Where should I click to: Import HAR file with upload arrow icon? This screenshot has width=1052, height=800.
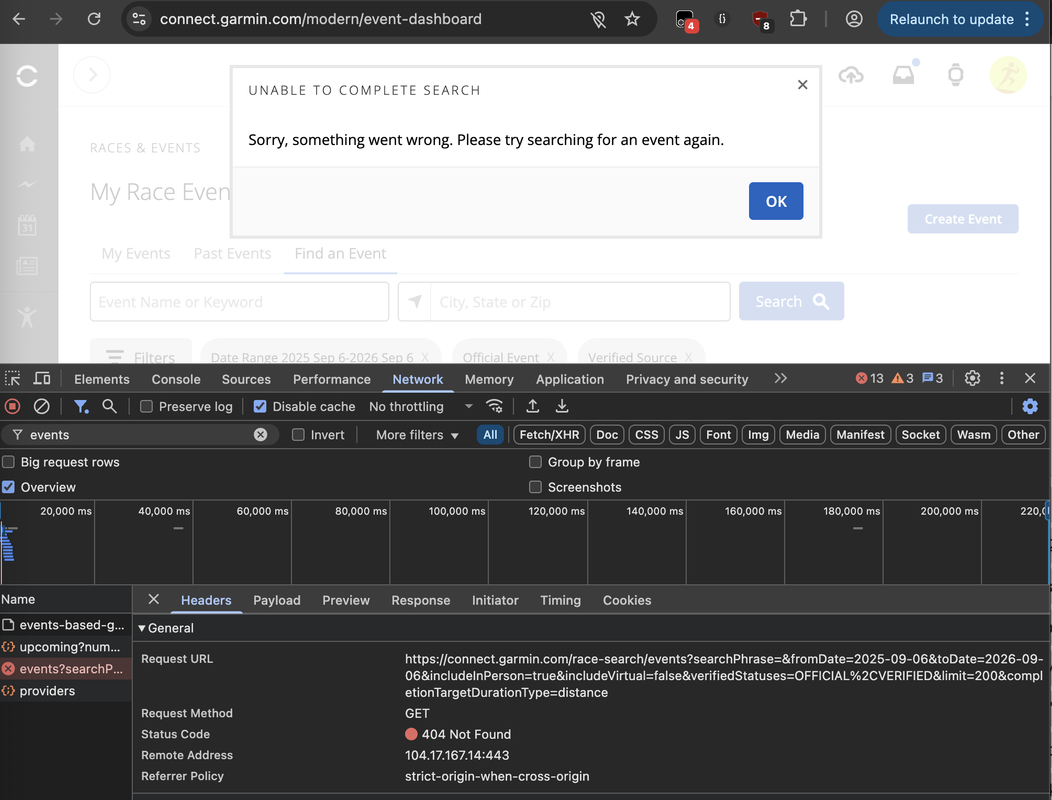click(x=532, y=406)
